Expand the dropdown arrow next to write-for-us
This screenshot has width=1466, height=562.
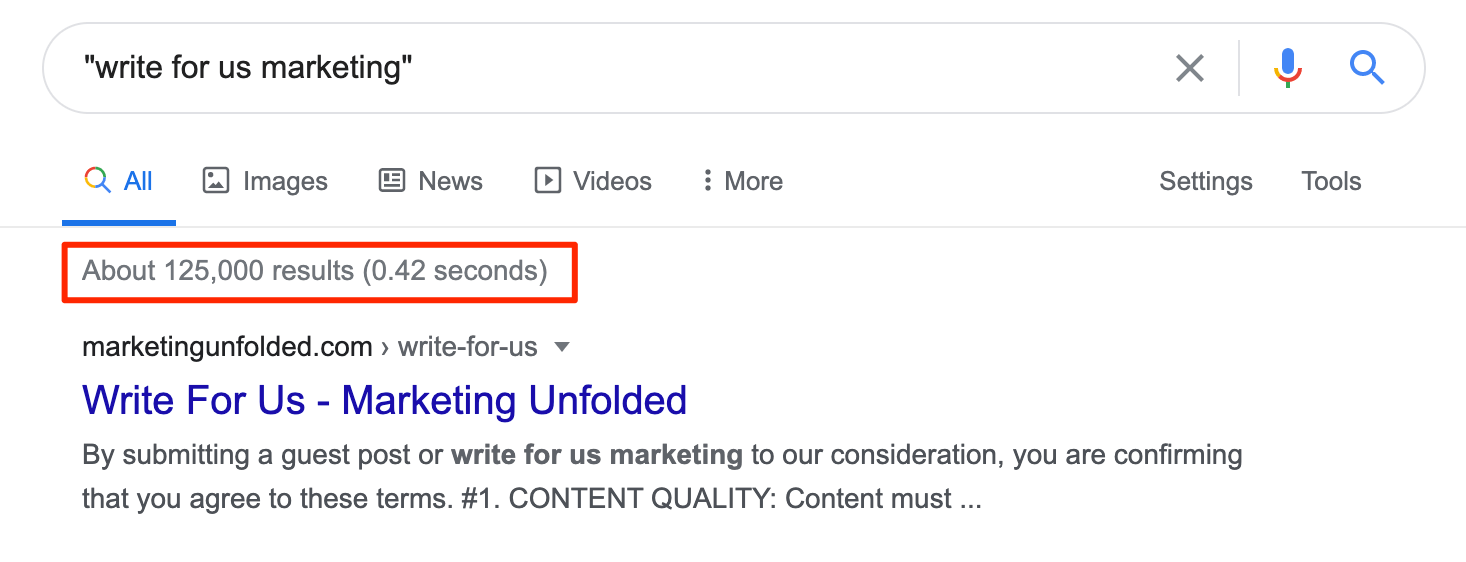point(562,347)
